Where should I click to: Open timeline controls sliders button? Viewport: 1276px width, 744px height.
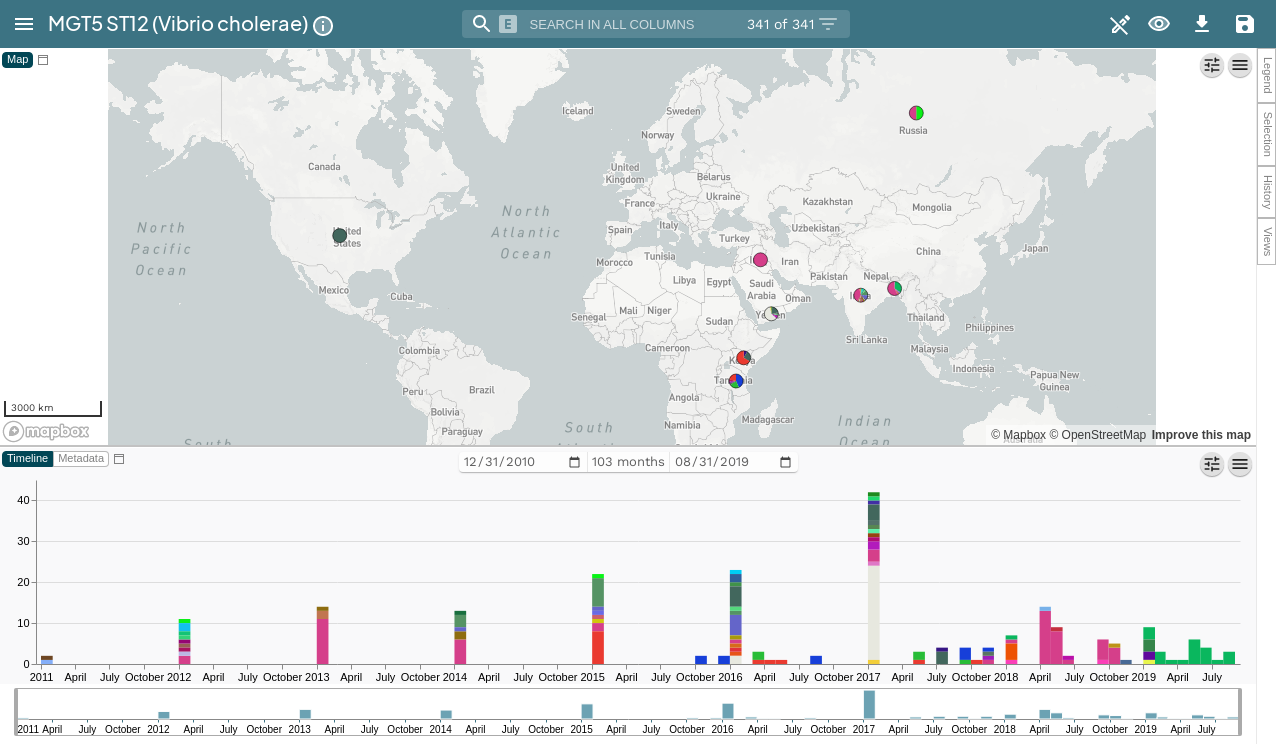point(1212,464)
